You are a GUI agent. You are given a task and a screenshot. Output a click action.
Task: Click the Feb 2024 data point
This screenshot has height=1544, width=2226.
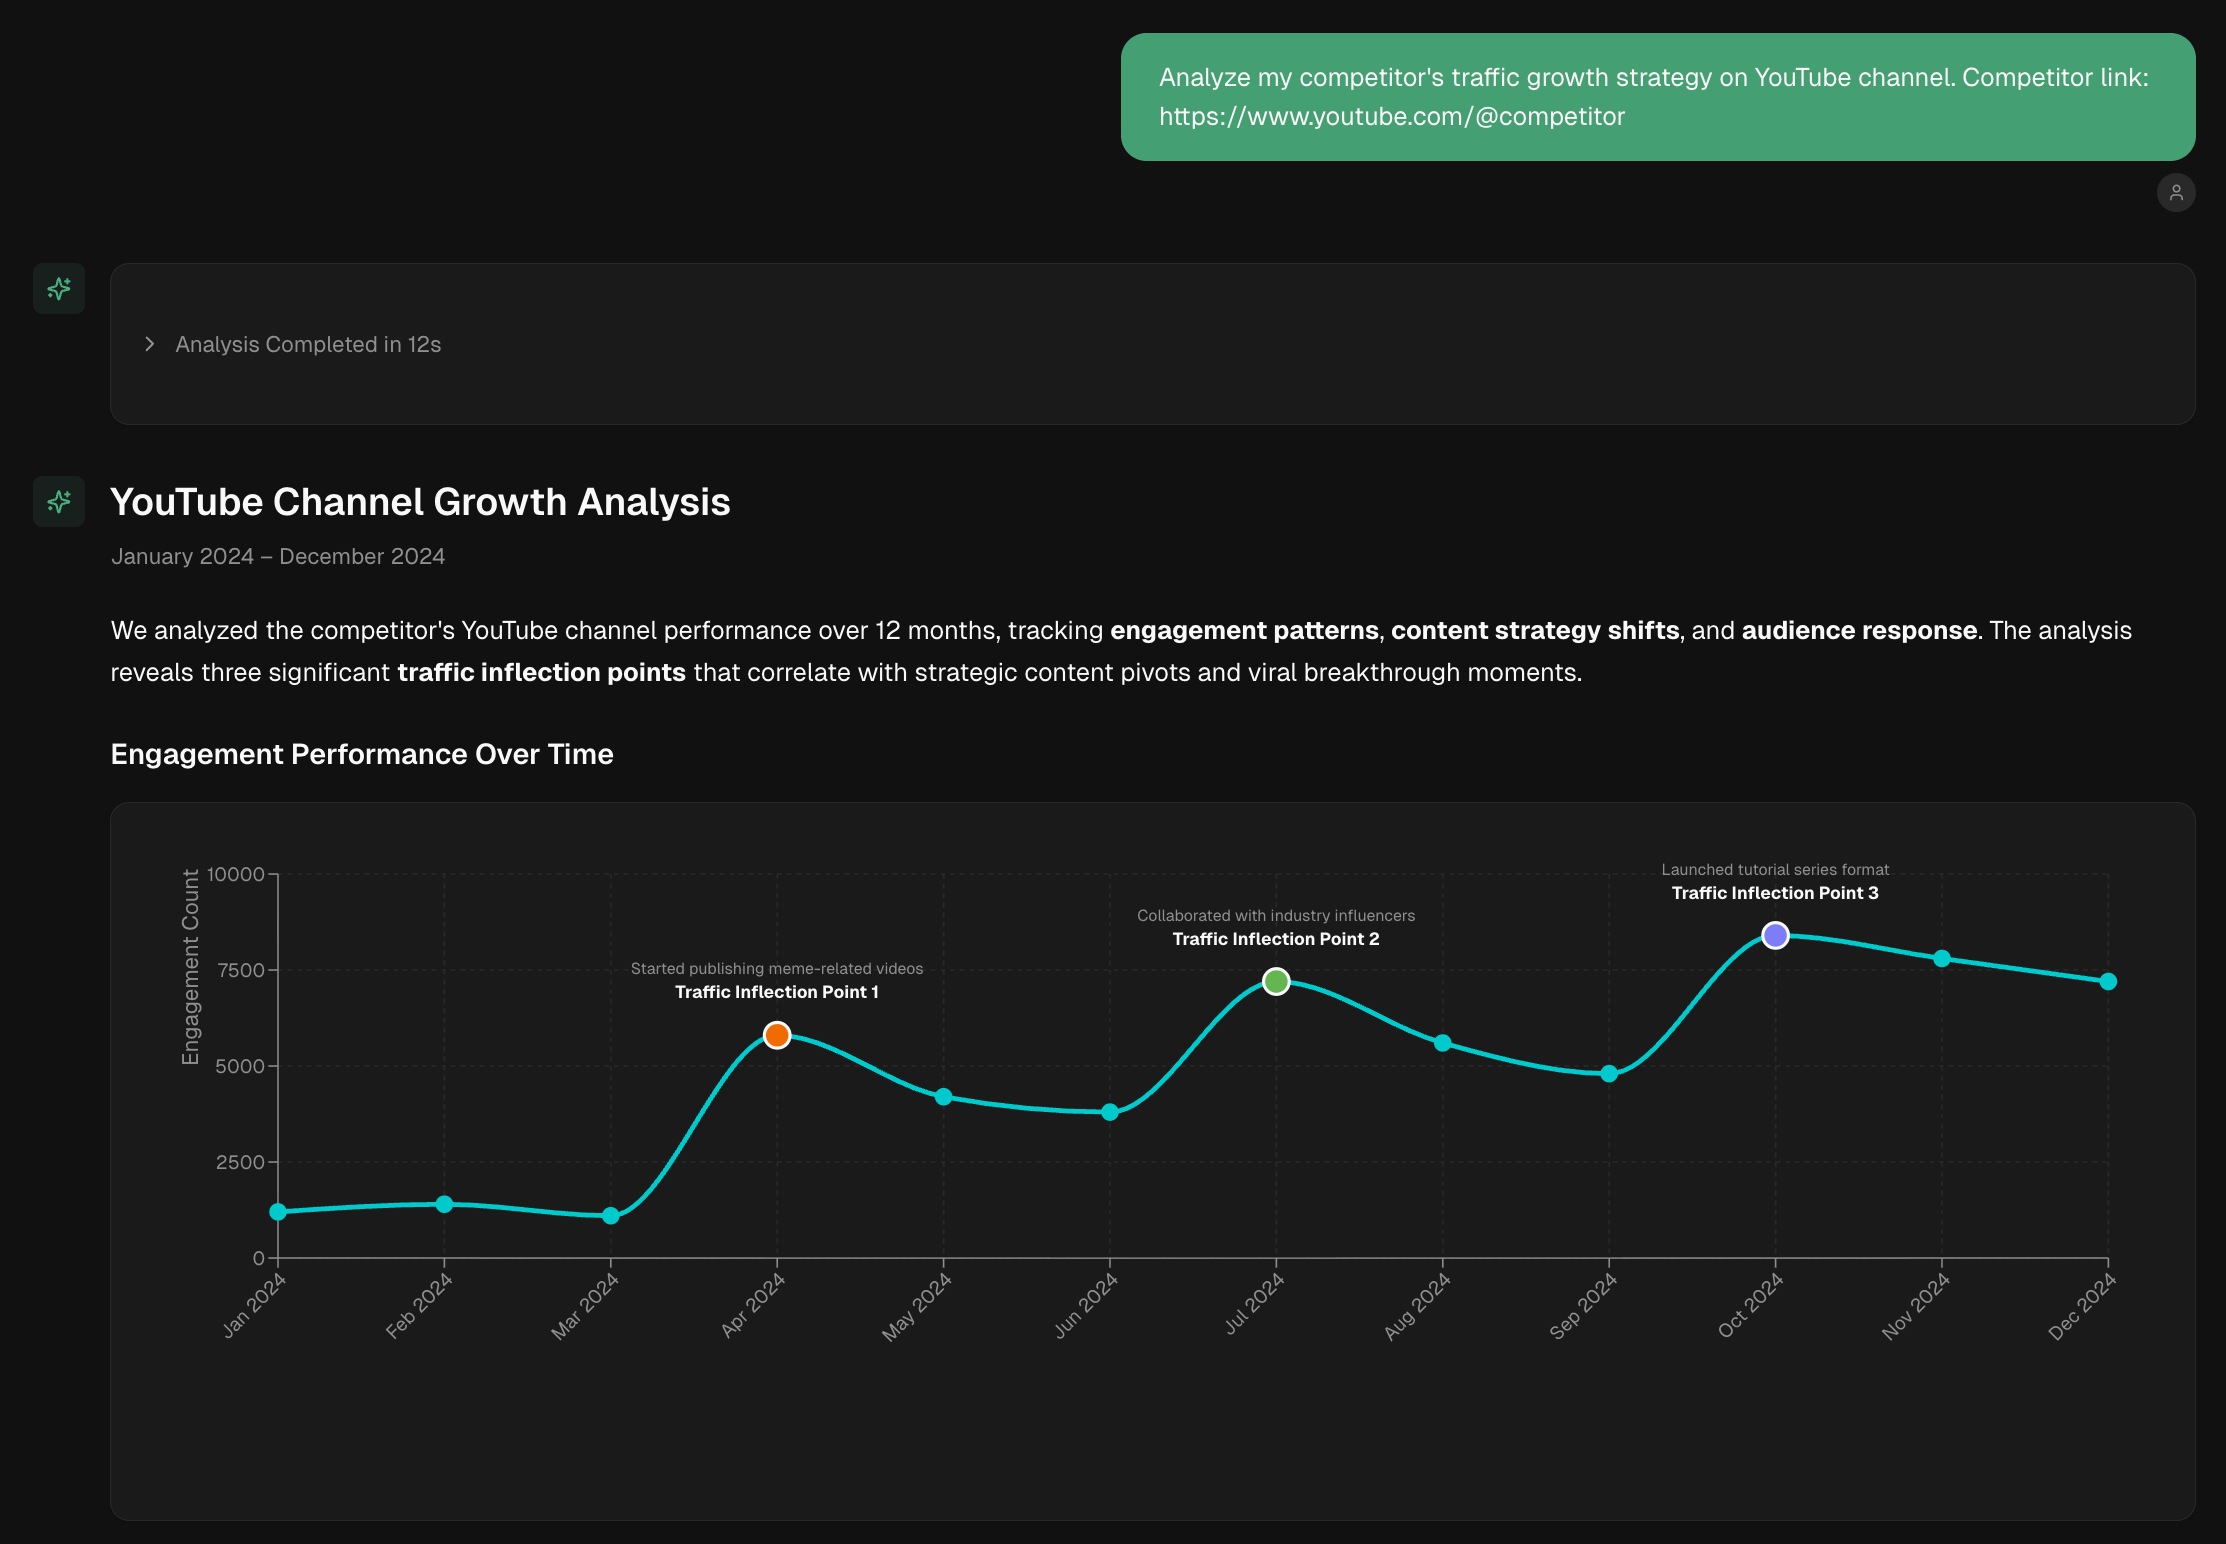pyautogui.click(x=444, y=1204)
